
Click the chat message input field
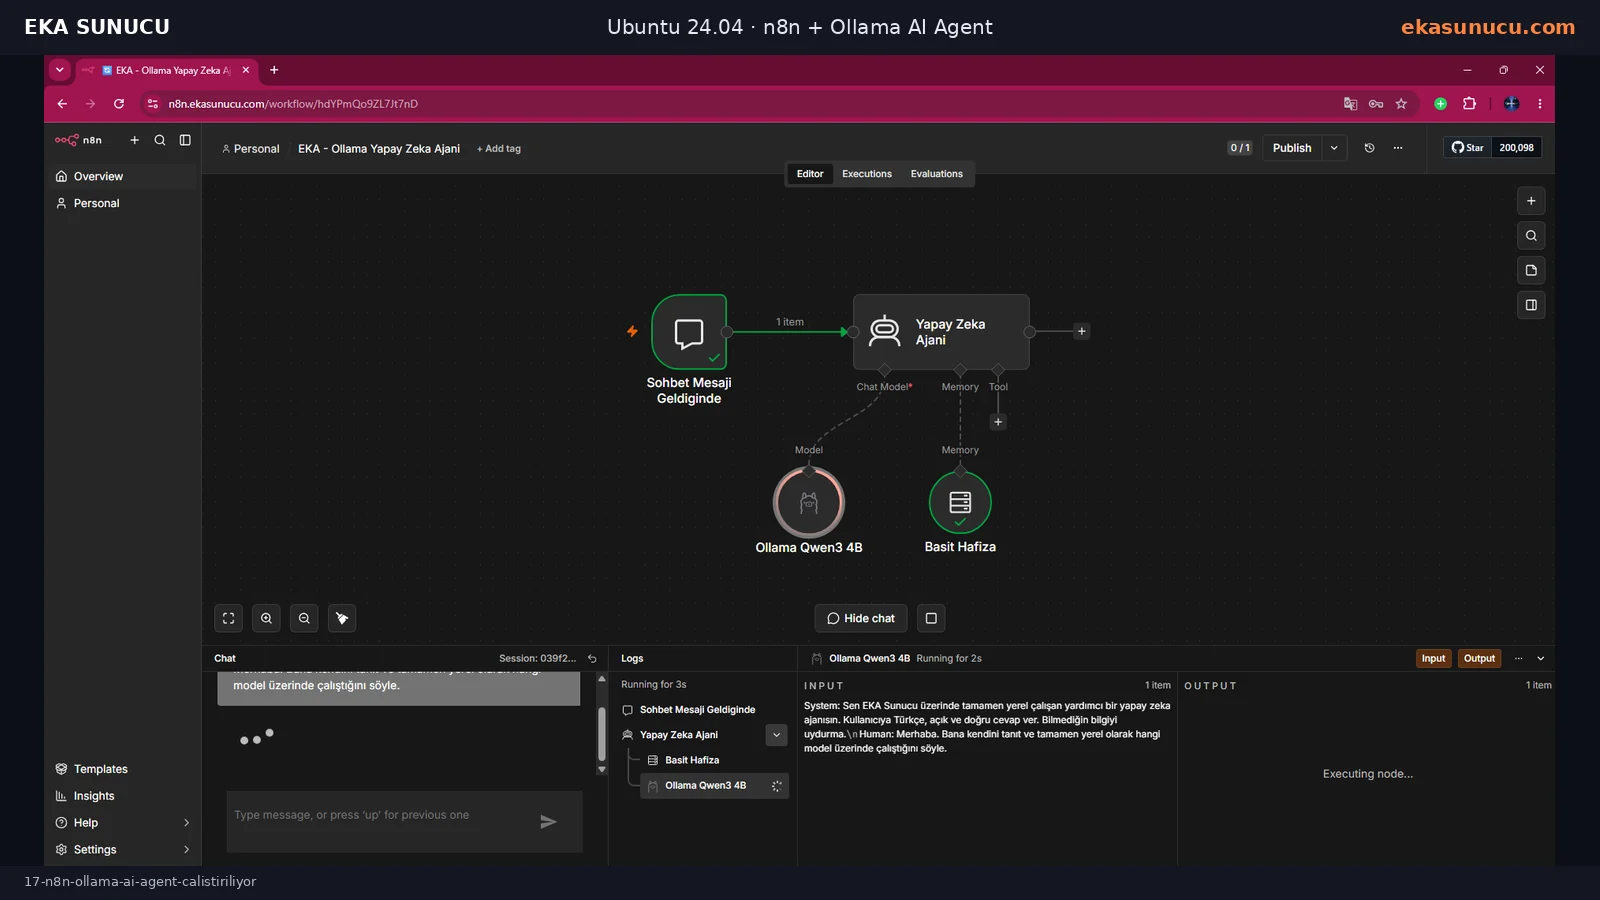pos(380,816)
